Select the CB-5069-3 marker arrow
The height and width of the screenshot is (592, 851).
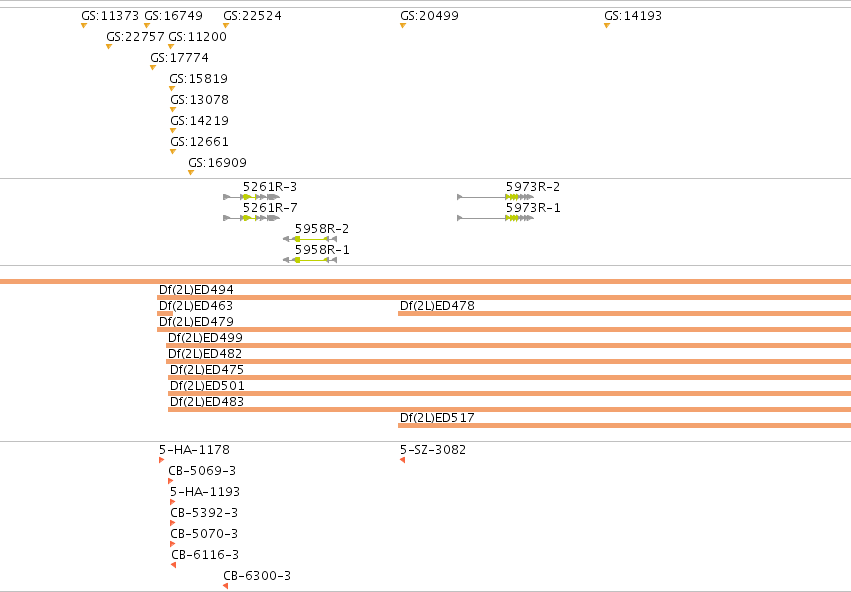170,481
